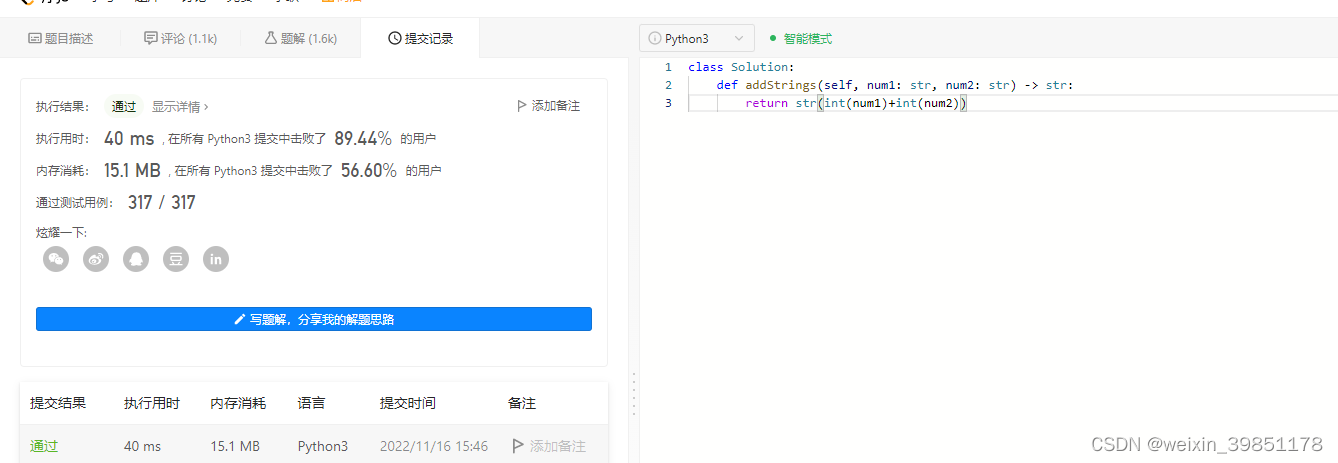Open the Python3 language dropdown
This screenshot has height=463, width=1338.
(697, 39)
